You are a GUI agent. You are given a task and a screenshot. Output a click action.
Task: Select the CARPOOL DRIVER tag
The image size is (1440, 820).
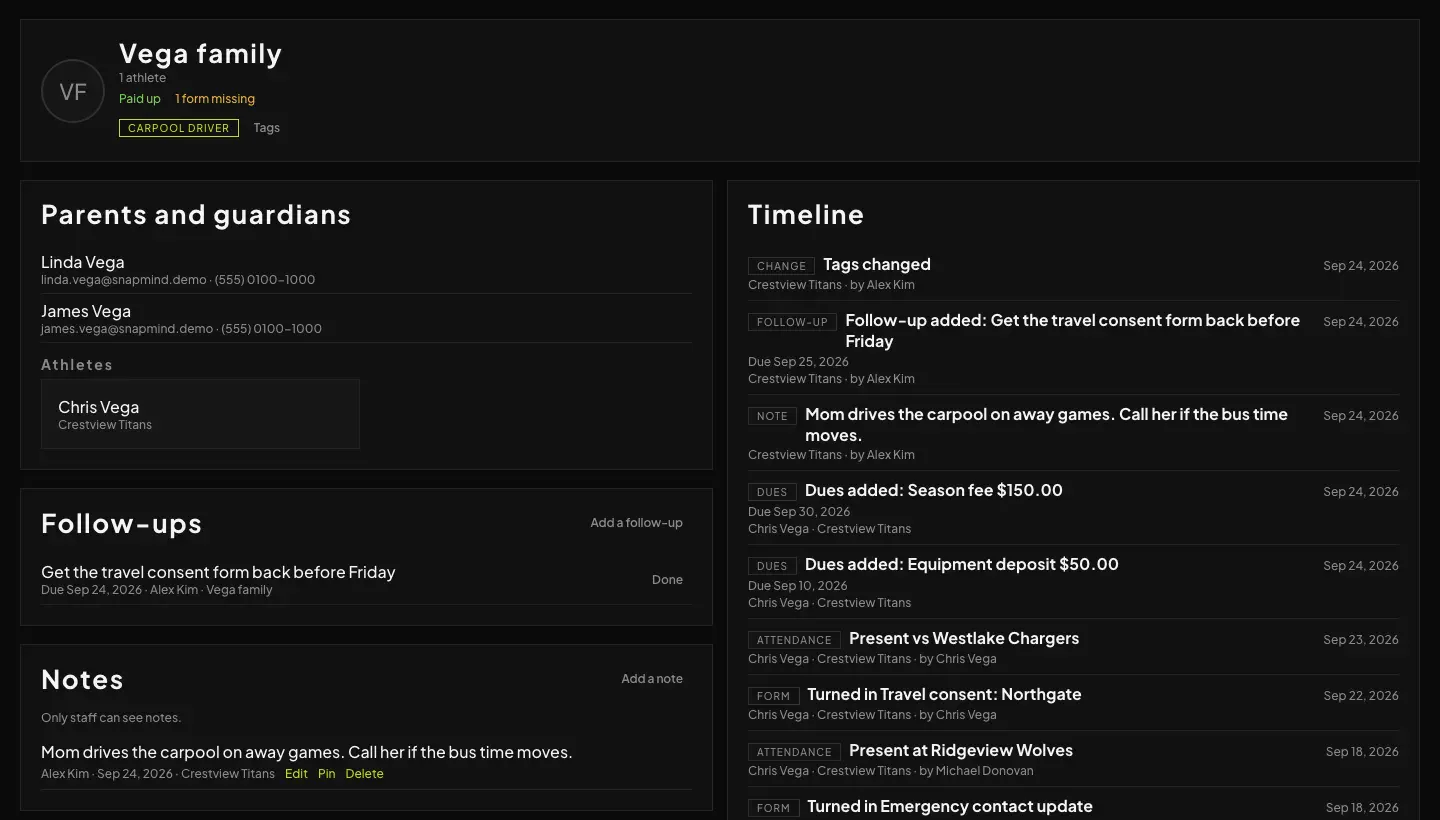click(179, 128)
